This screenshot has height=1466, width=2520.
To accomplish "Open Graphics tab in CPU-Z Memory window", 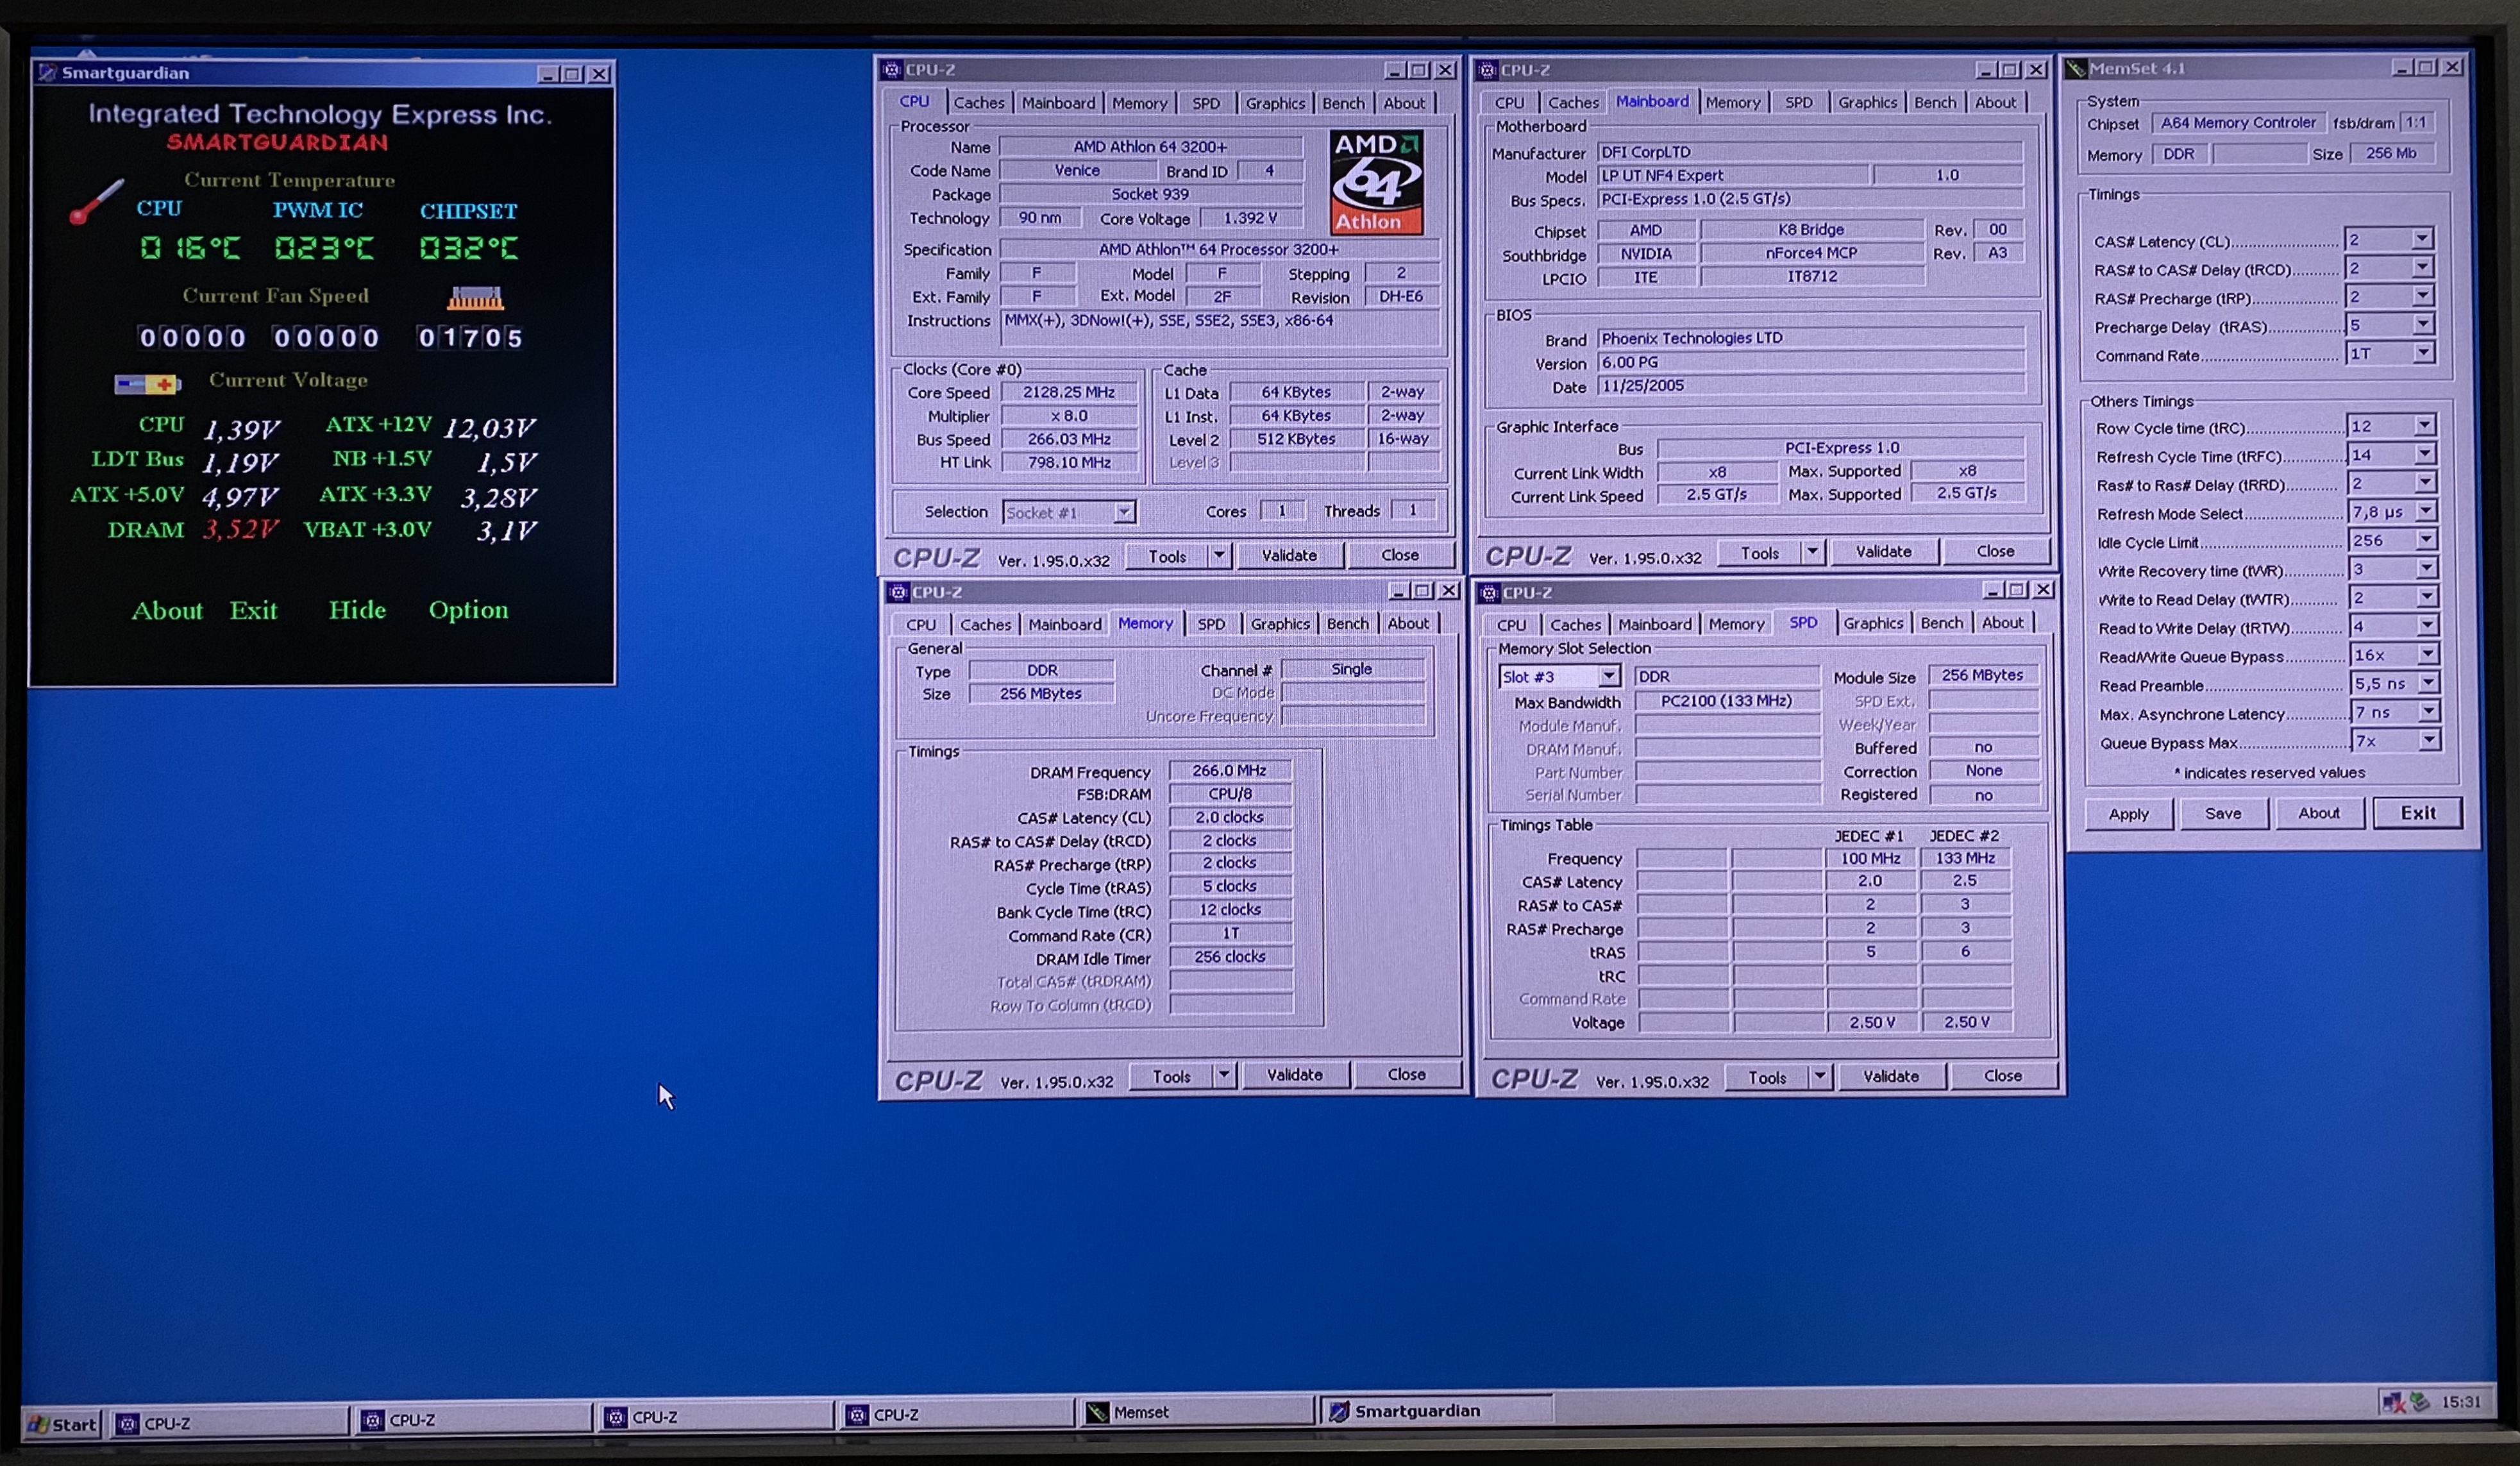I will [x=1279, y=623].
